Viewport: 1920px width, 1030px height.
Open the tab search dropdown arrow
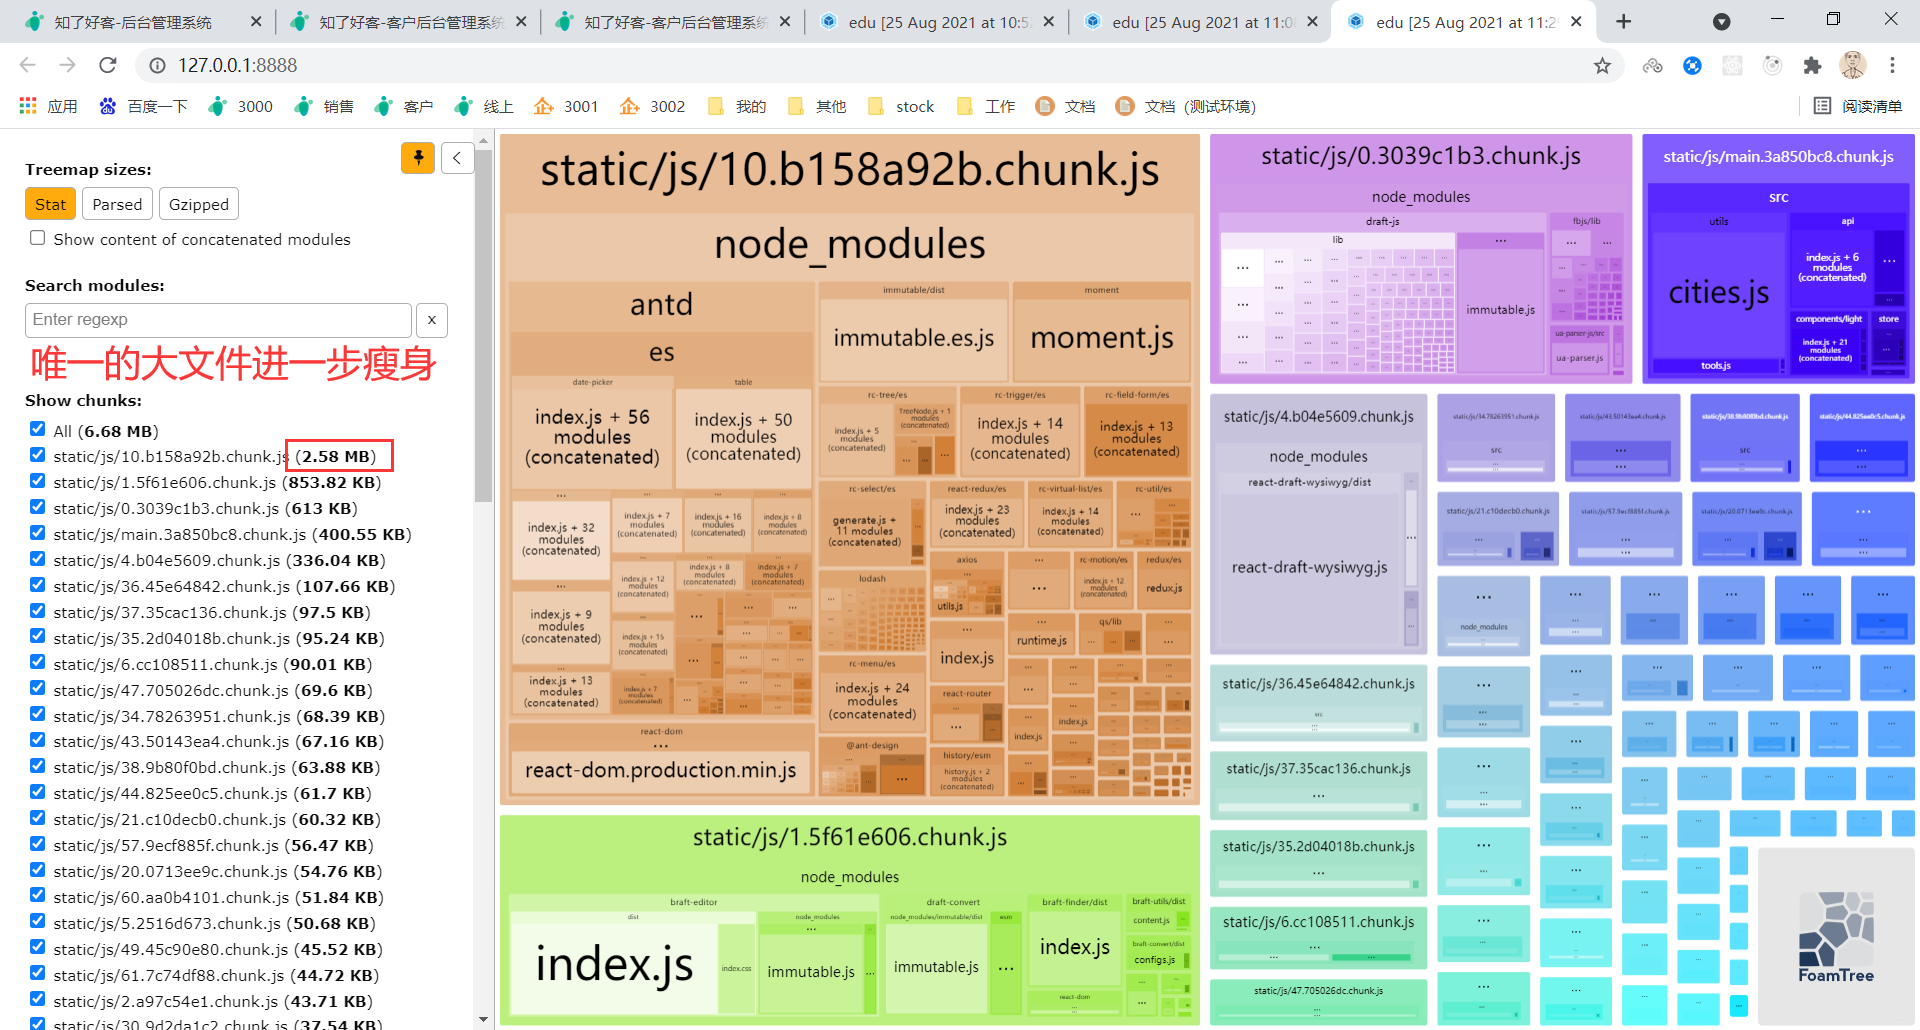pyautogui.click(x=1721, y=21)
